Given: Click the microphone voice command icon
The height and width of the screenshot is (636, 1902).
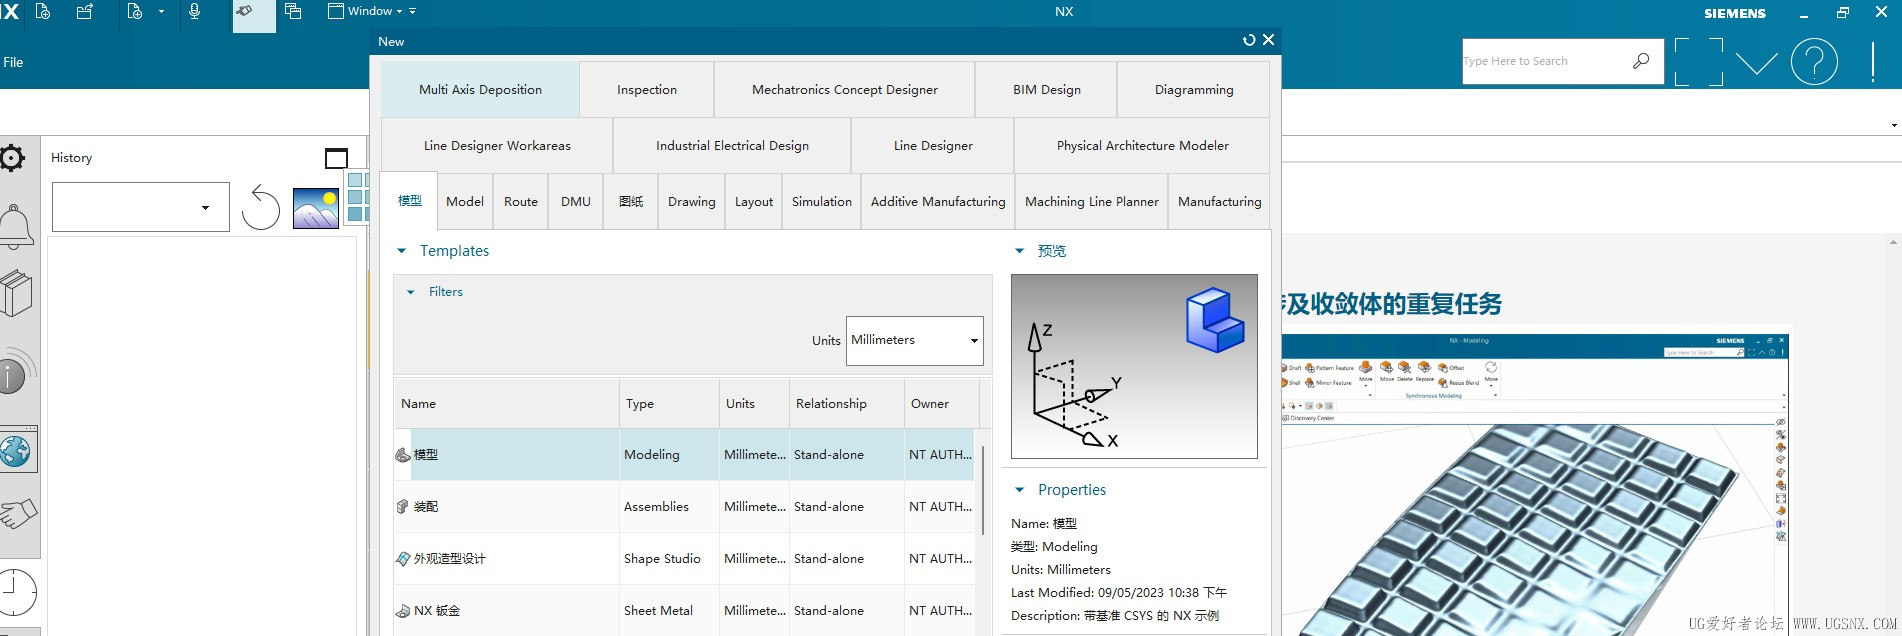Looking at the screenshot, I should coord(194,11).
